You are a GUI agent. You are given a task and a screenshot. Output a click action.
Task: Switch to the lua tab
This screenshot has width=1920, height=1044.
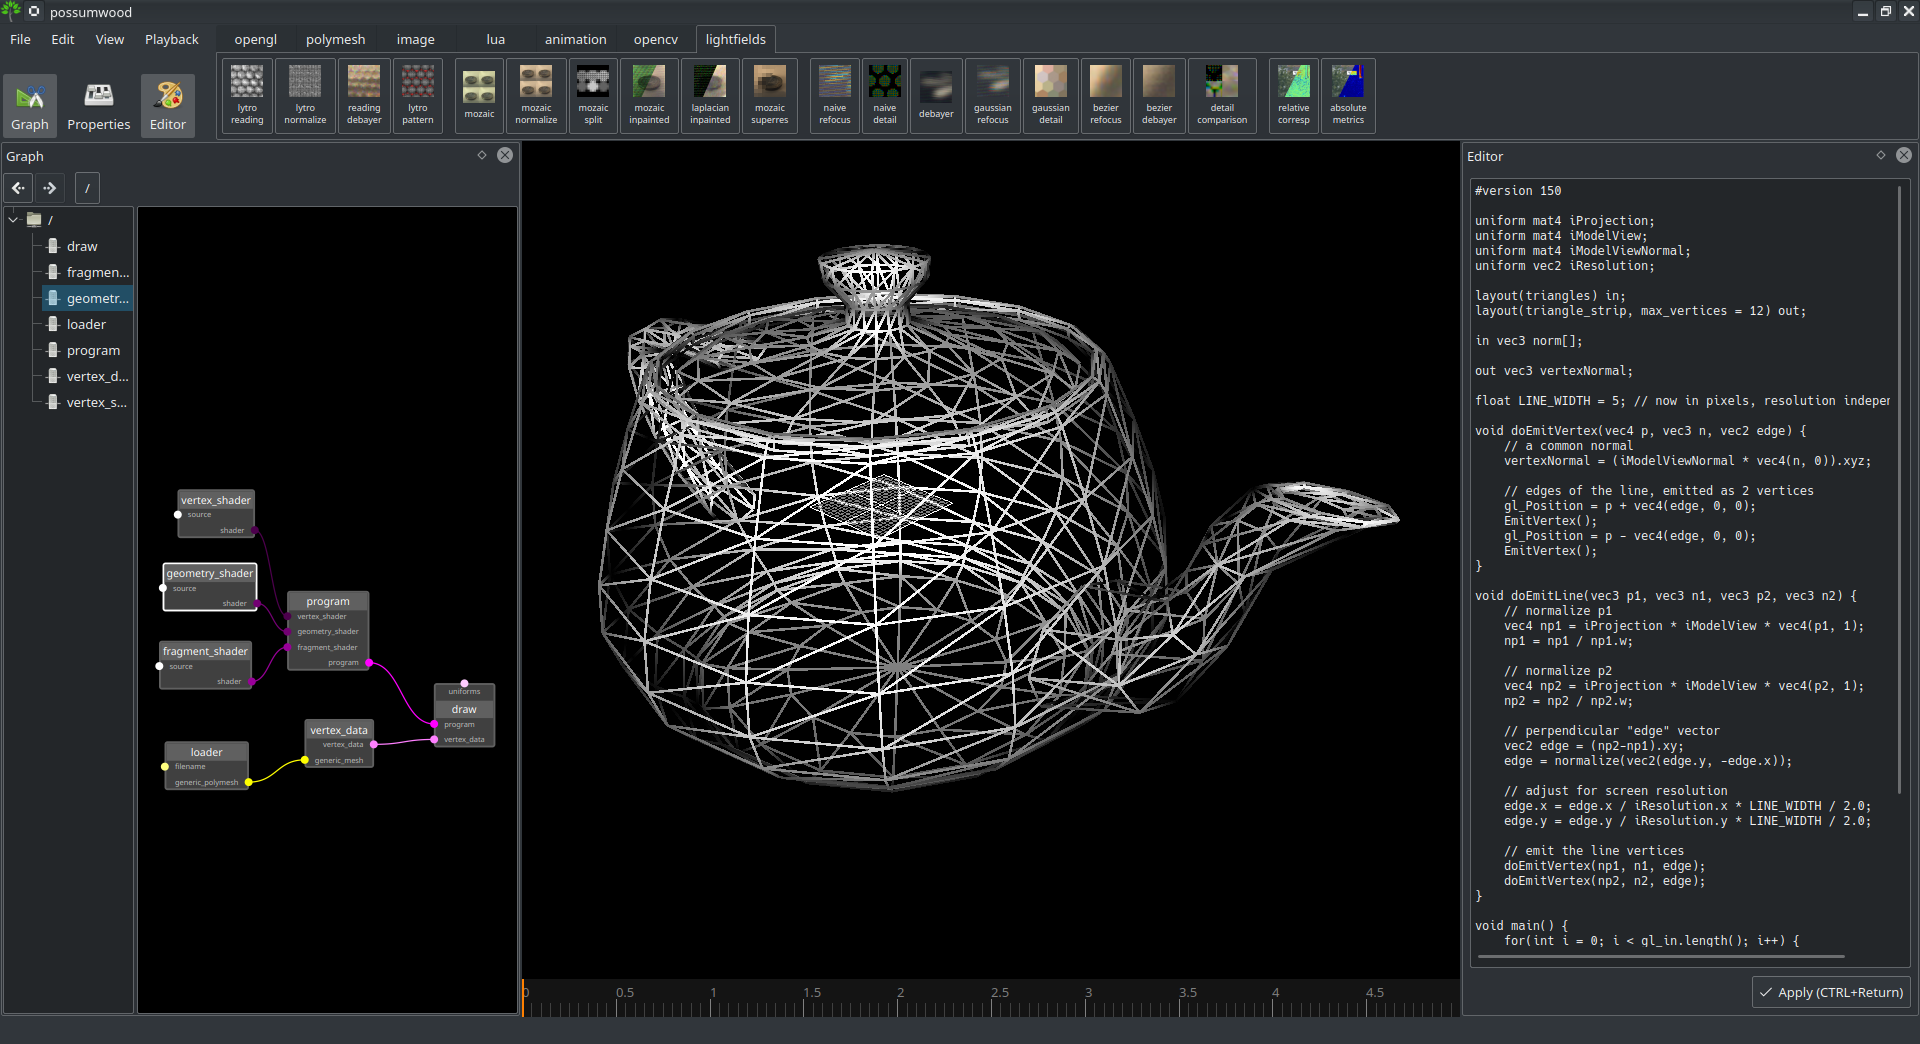[x=496, y=39]
